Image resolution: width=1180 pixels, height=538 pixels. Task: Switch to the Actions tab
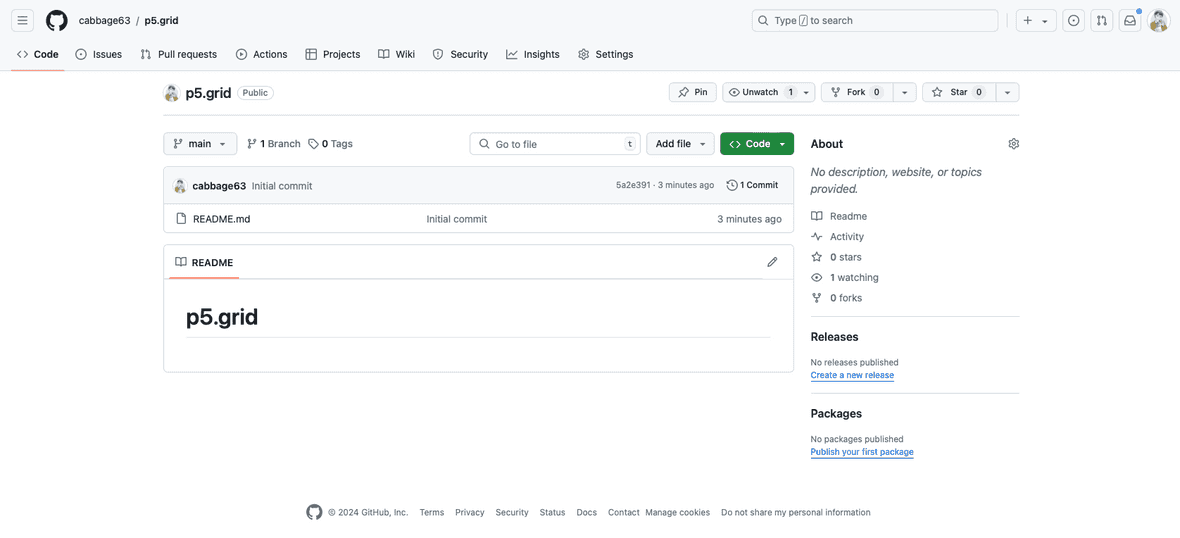[x=261, y=54]
